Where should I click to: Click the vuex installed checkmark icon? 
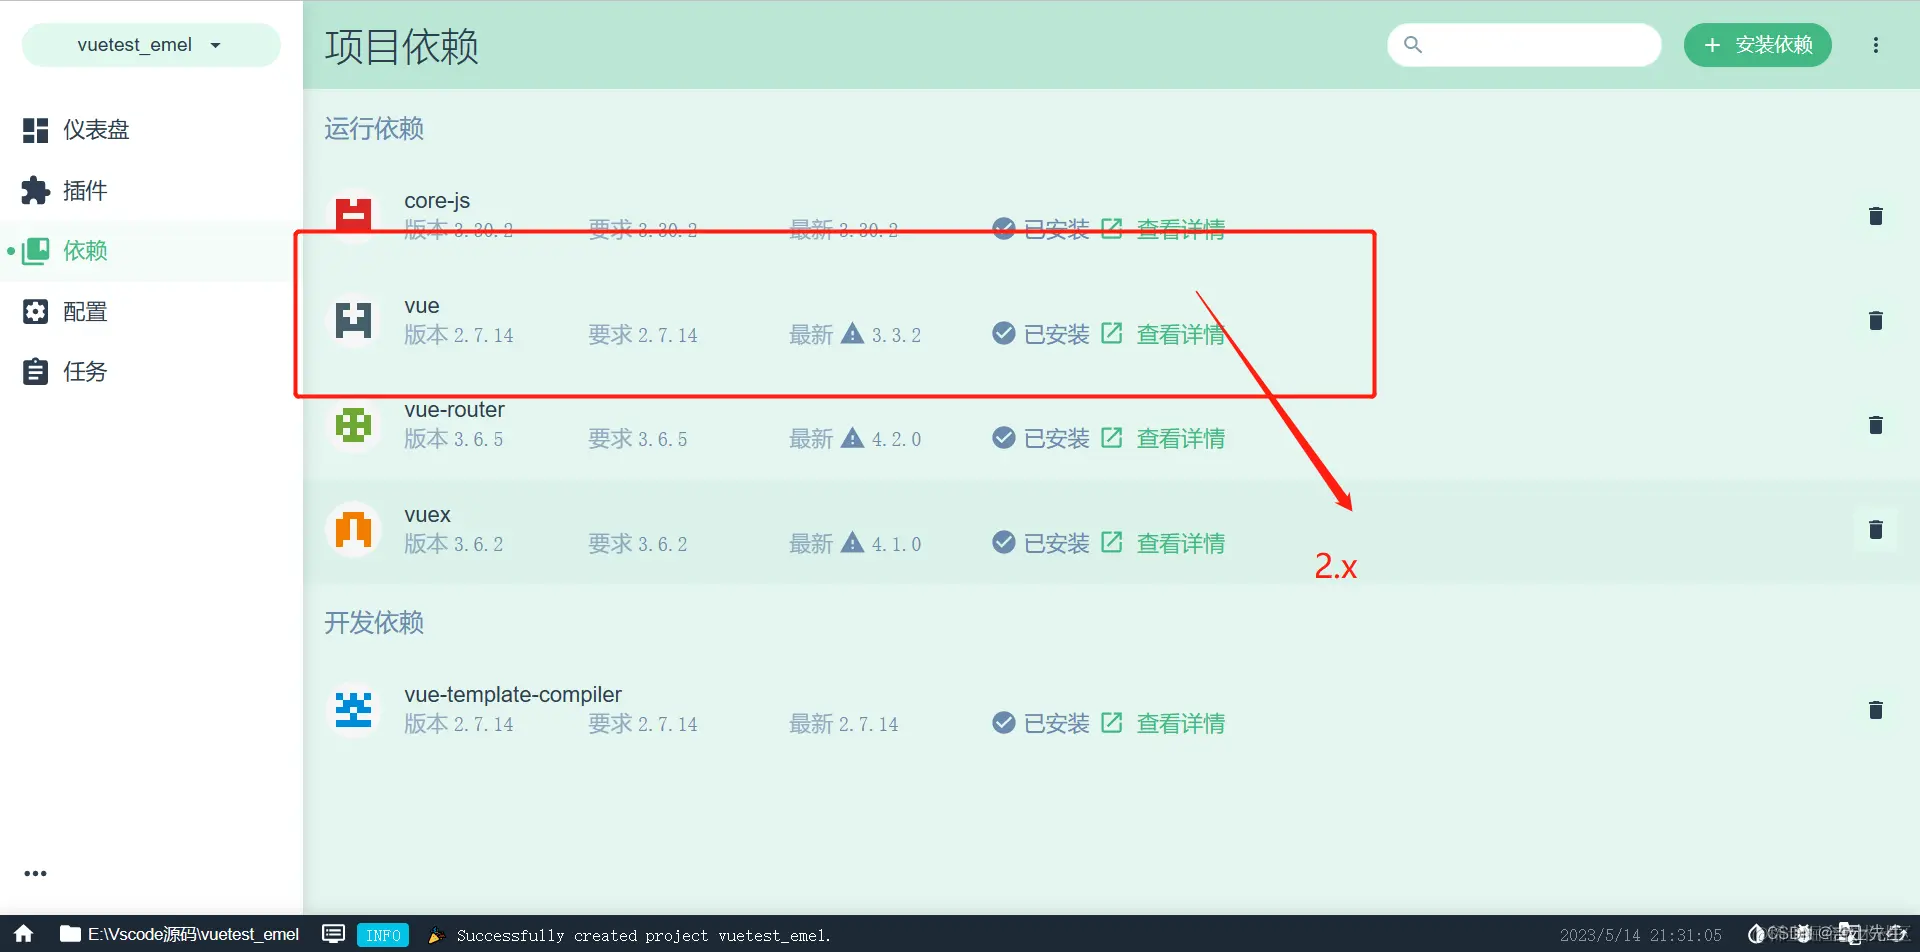click(x=1004, y=543)
